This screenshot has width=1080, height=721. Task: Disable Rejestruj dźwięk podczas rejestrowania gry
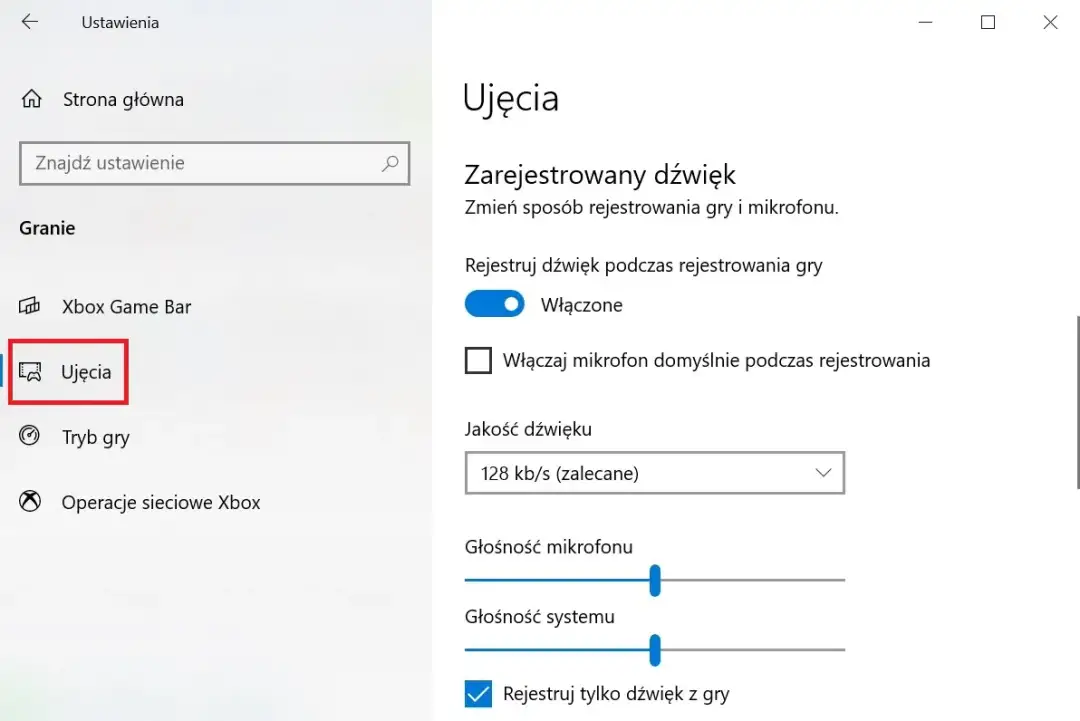pyautogui.click(x=494, y=303)
